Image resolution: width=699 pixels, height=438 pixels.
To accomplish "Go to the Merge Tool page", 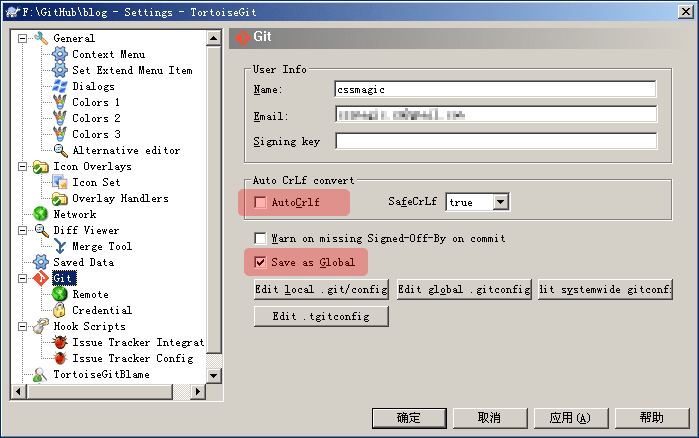I will (102, 246).
